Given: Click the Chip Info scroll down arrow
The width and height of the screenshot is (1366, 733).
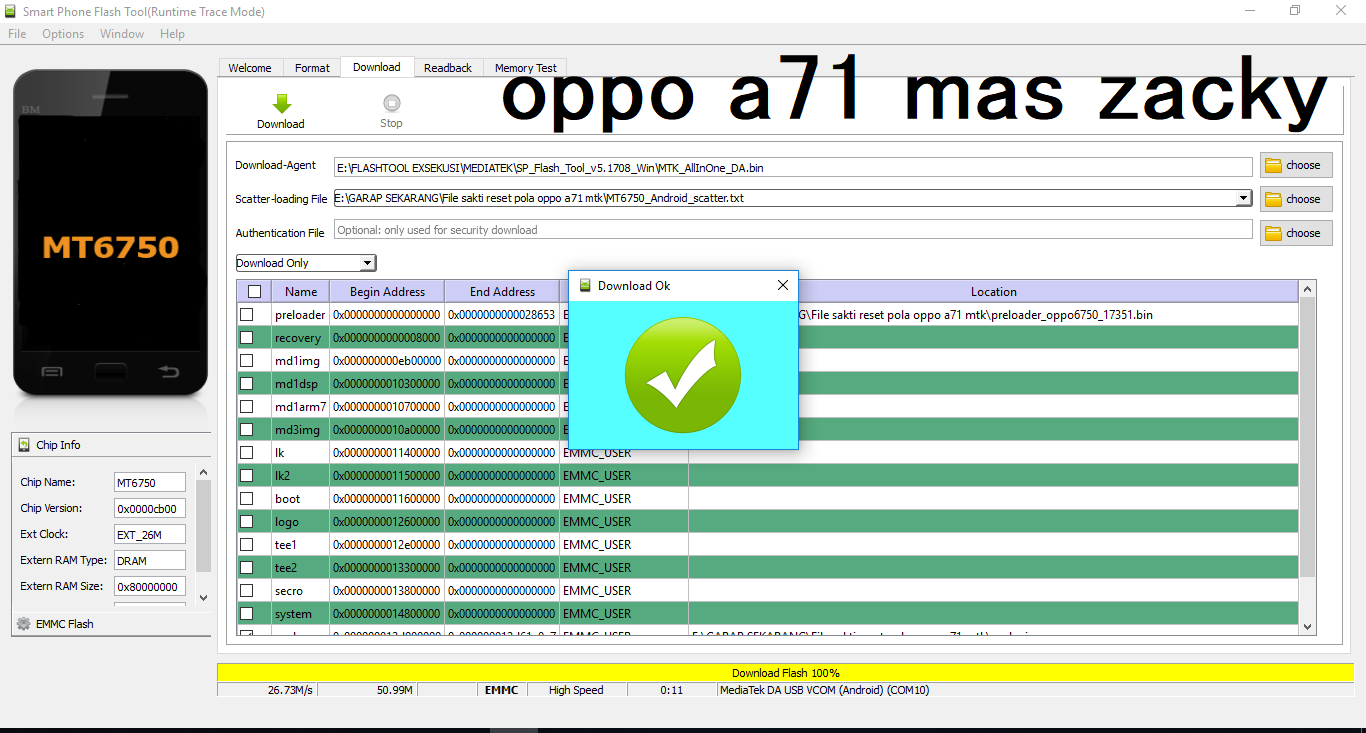Looking at the screenshot, I should 204,598.
